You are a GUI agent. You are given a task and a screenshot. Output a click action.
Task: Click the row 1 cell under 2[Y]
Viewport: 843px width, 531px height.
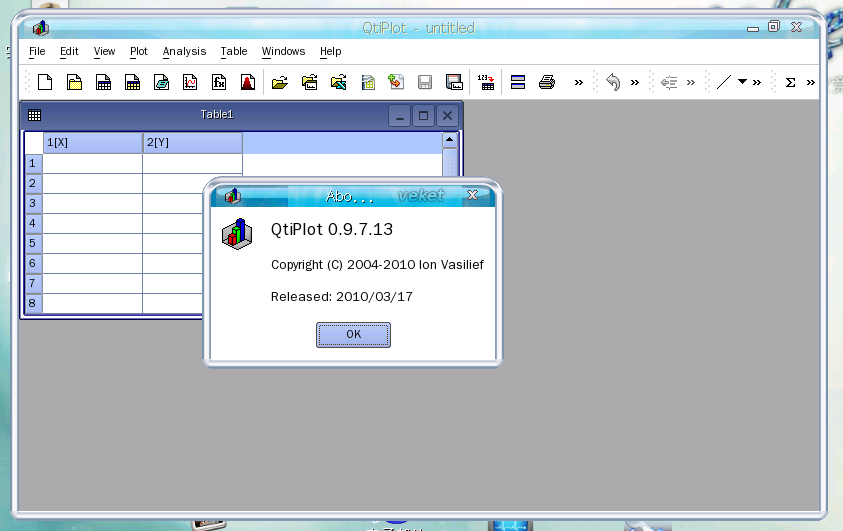click(192, 163)
